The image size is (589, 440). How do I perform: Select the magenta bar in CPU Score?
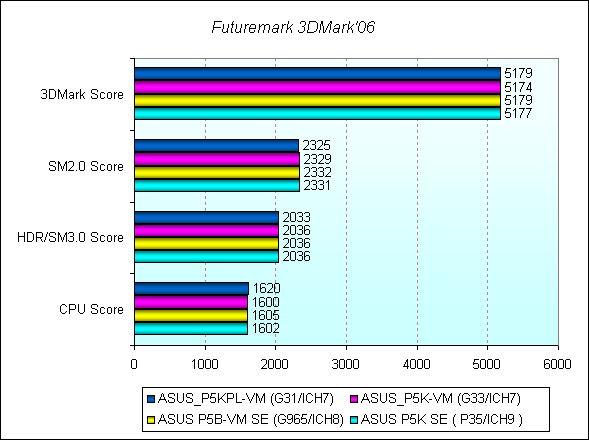pos(191,302)
